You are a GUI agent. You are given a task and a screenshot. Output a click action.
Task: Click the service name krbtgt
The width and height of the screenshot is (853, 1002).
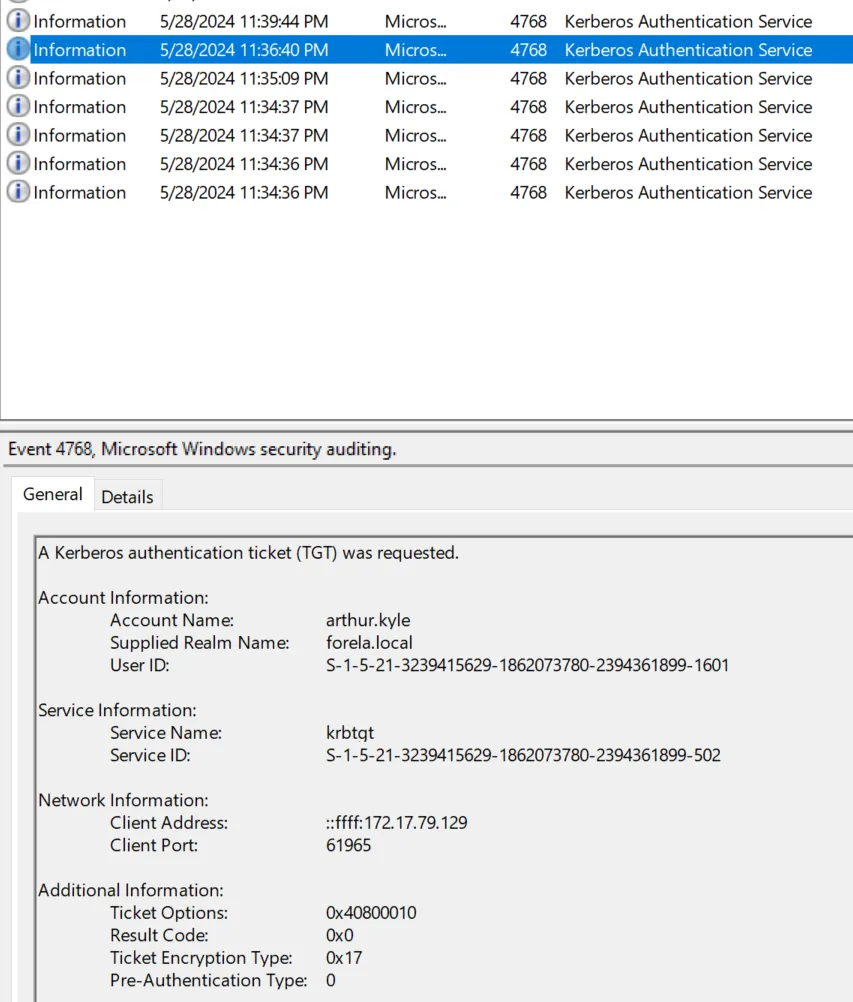(350, 732)
